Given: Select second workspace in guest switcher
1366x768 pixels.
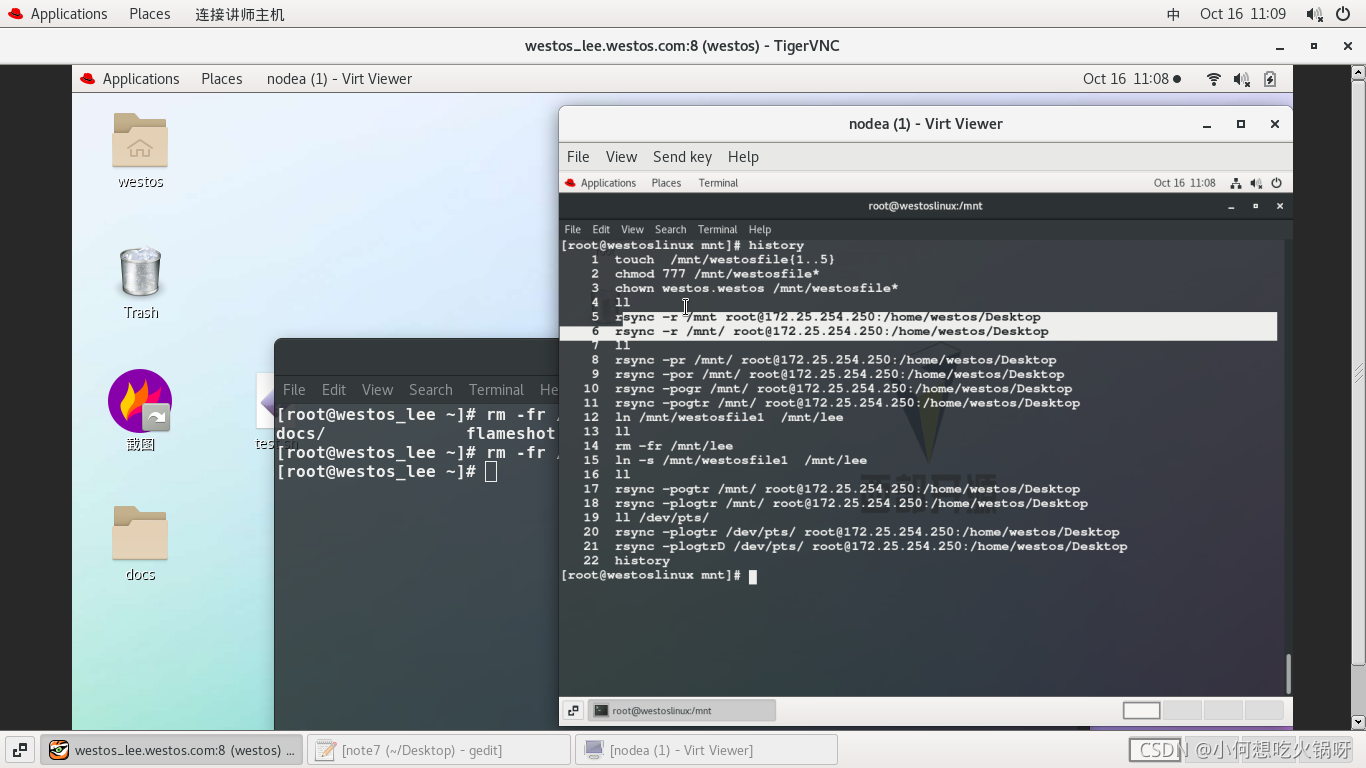Looking at the screenshot, I should click(1182, 711).
